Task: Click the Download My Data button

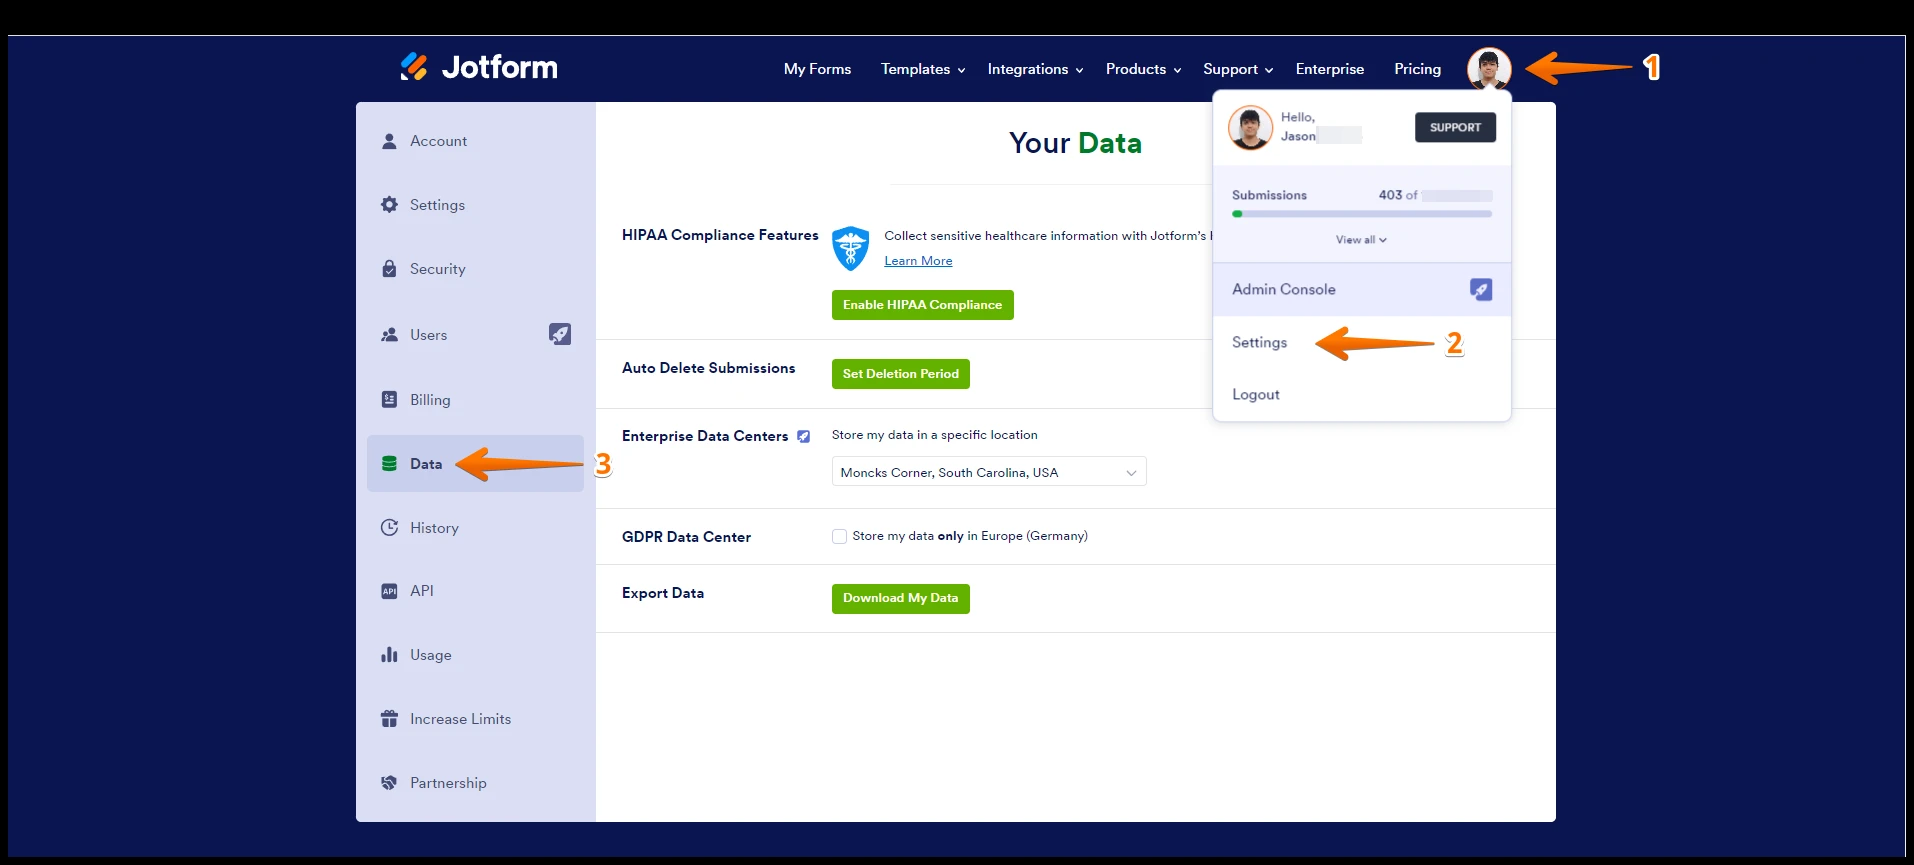Action: pos(900,598)
